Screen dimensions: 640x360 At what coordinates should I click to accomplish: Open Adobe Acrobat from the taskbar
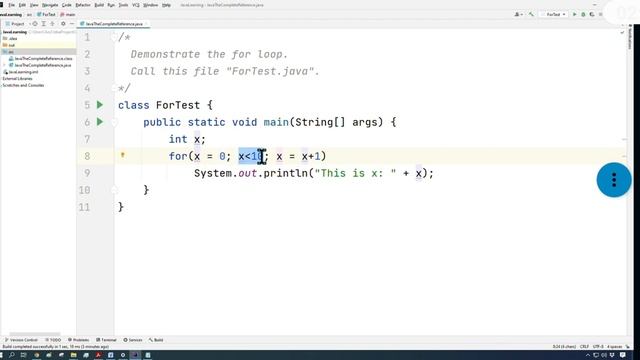(x=98, y=355)
